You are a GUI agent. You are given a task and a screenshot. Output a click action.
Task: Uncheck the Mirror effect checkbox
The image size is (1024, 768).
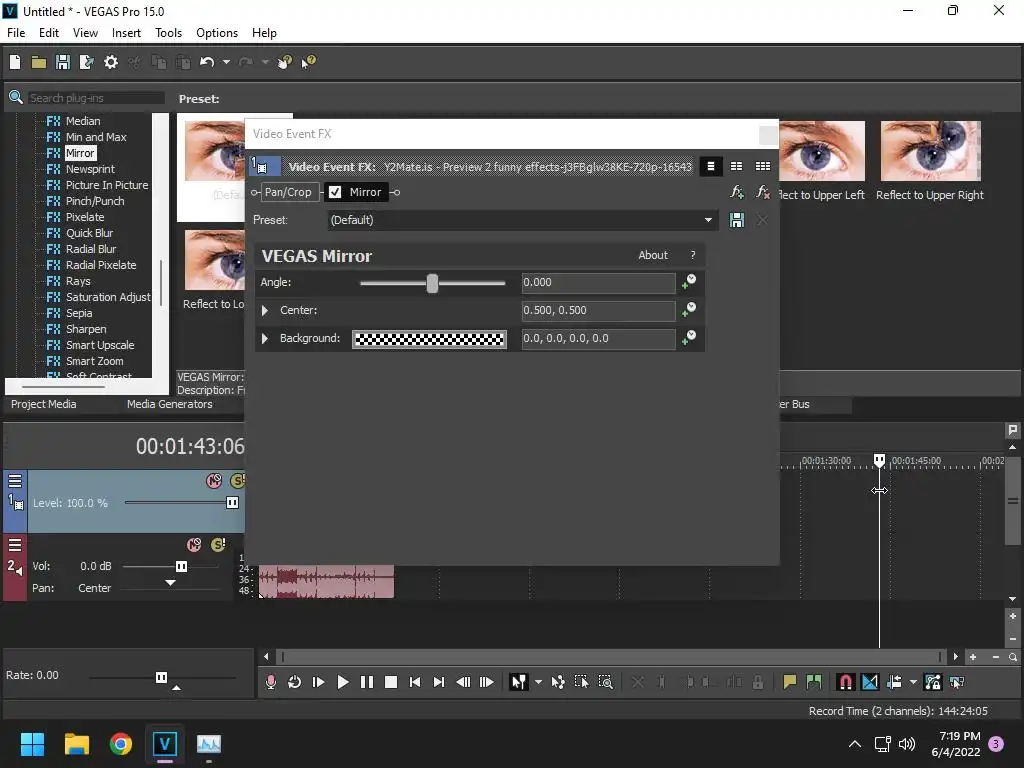tap(335, 192)
